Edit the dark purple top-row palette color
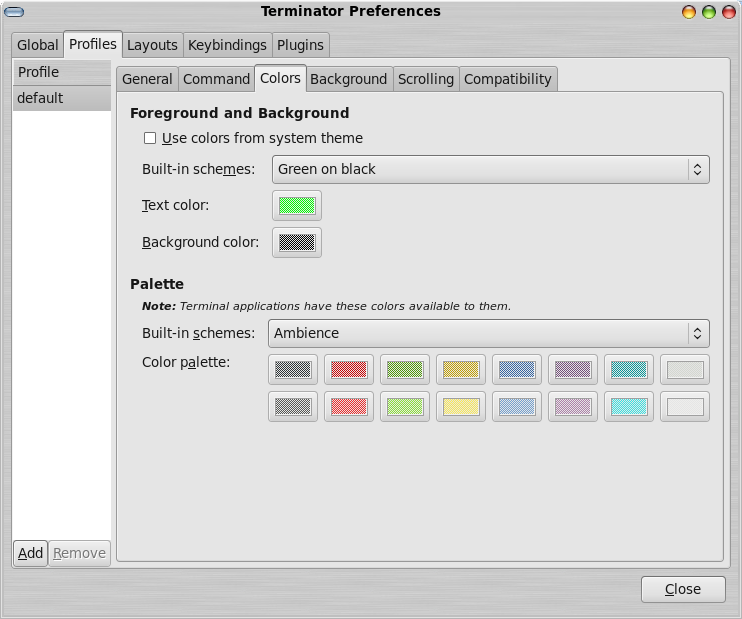This screenshot has width=742, height=619. 573,370
